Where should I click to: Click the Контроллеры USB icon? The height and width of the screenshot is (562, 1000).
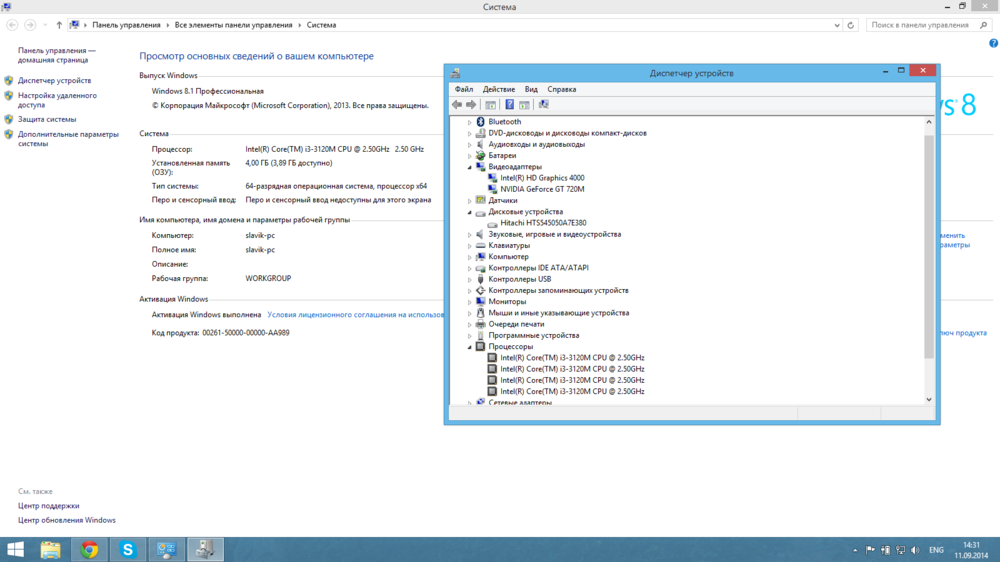click(x=481, y=279)
